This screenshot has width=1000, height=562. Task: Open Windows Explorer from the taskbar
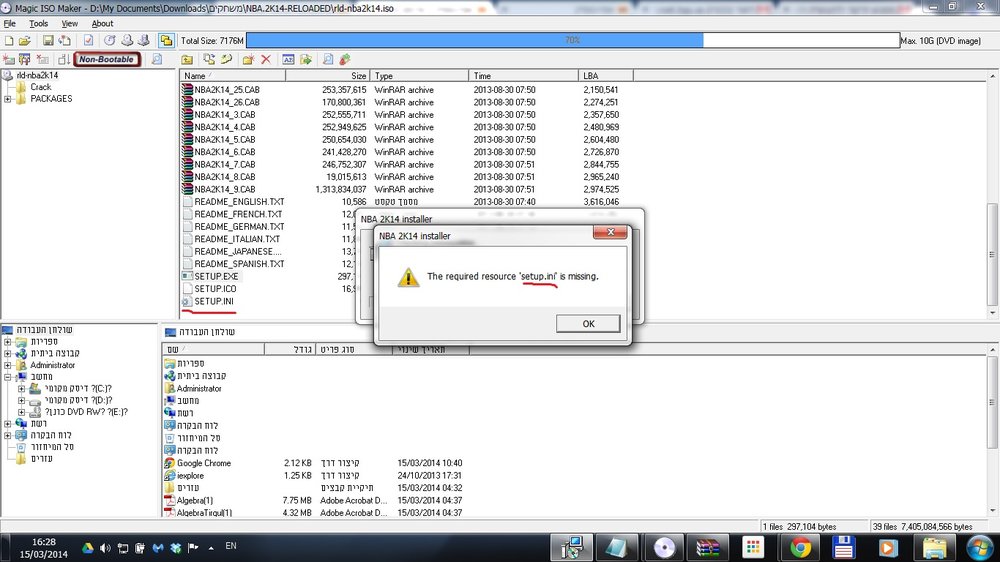point(934,548)
